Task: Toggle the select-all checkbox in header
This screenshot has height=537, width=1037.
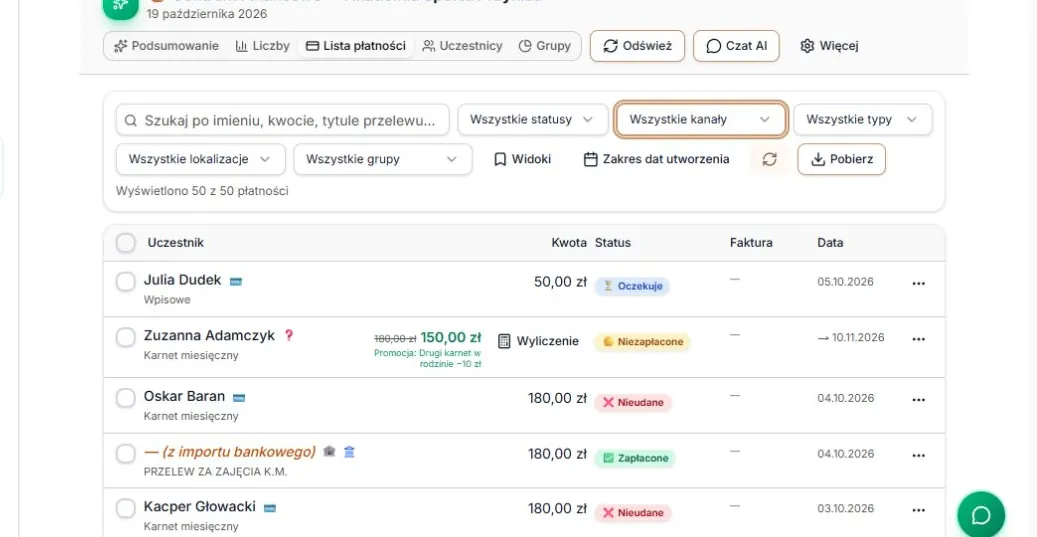Action: point(126,243)
